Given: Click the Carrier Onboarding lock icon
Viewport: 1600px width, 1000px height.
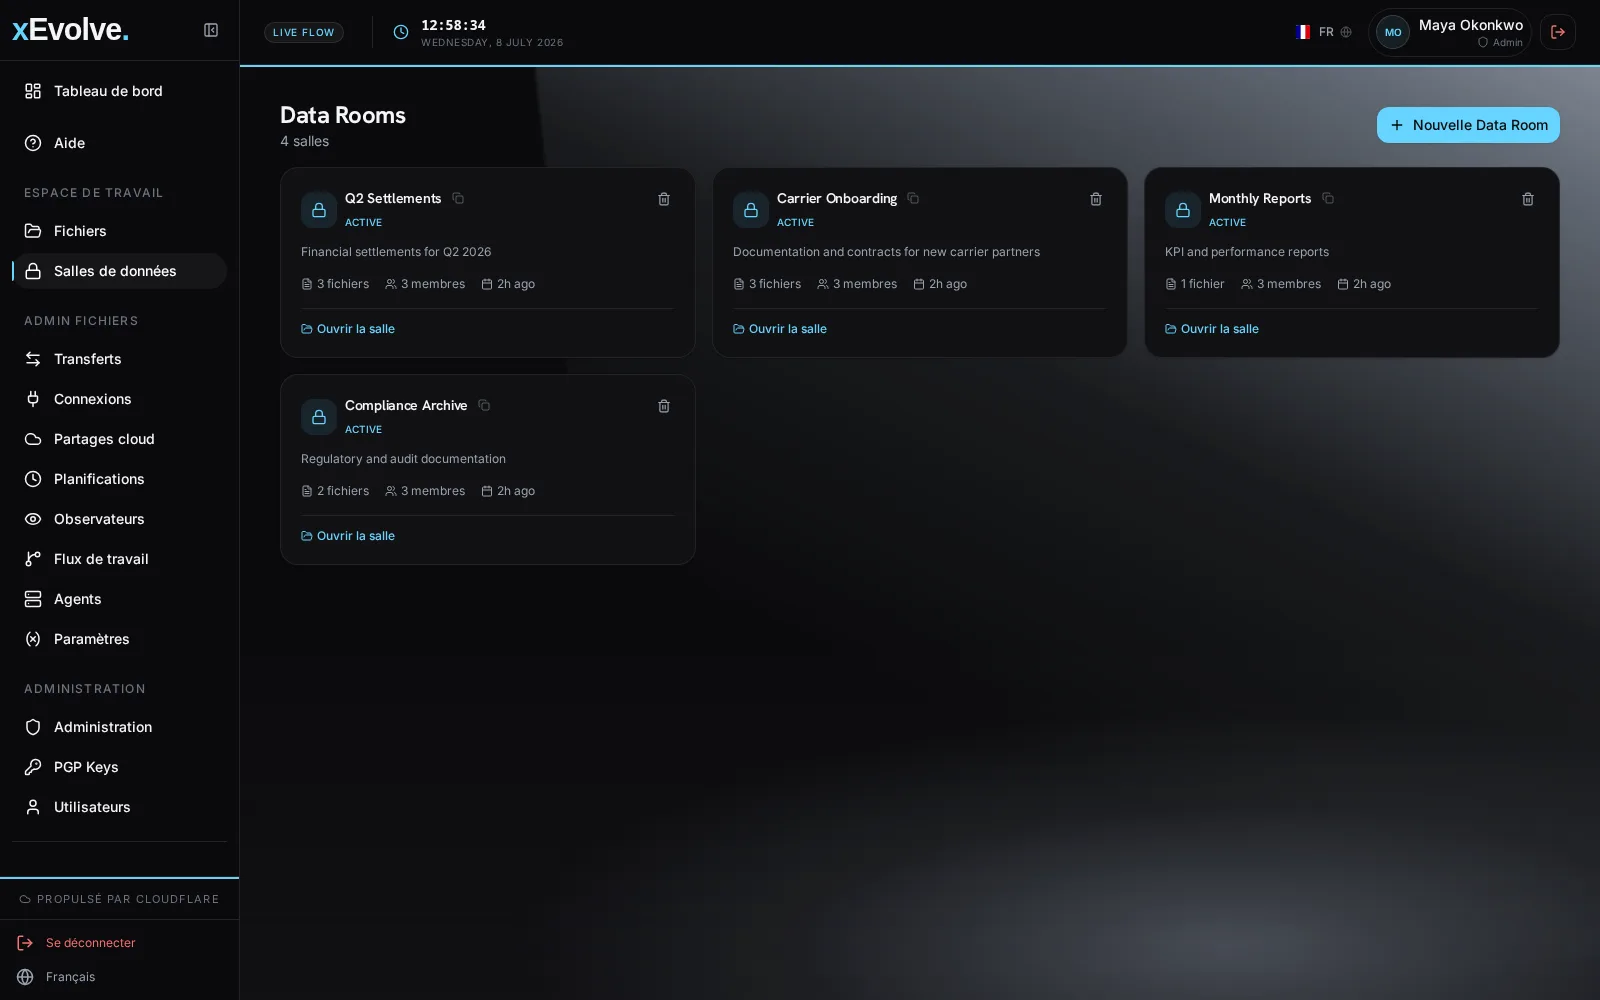Looking at the screenshot, I should (751, 210).
